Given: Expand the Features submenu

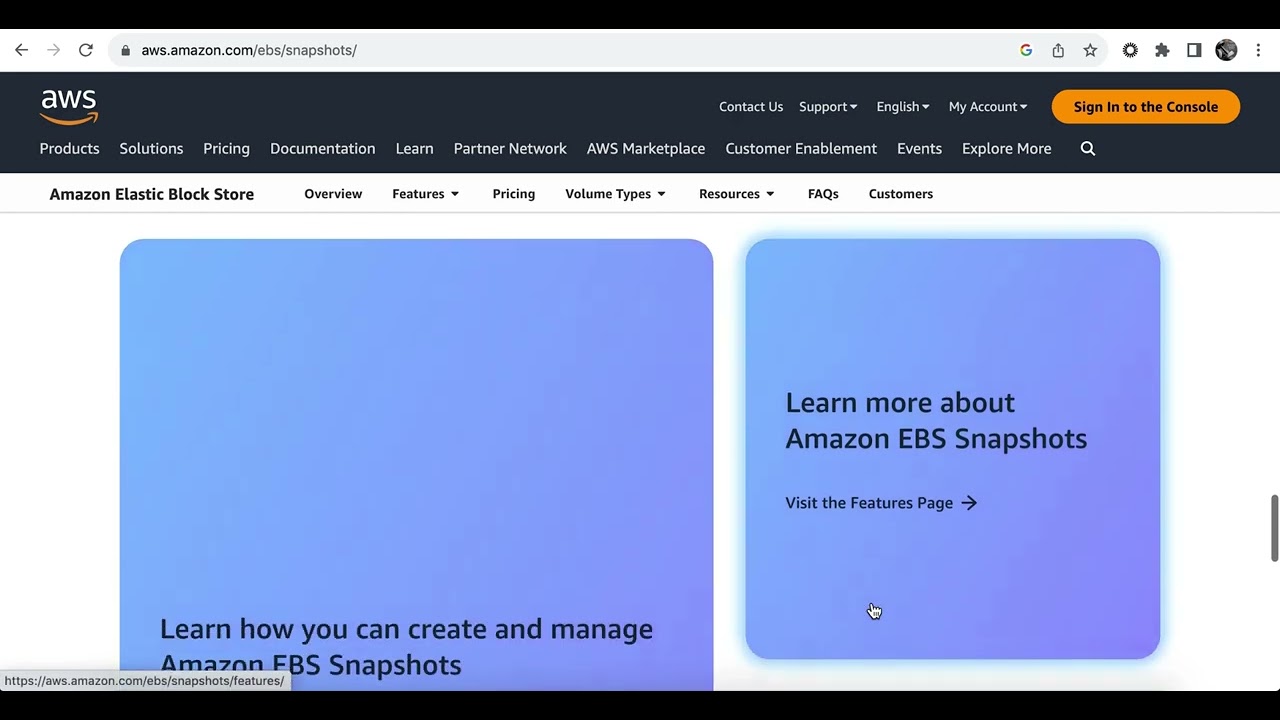Looking at the screenshot, I should click(x=426, y=194).
